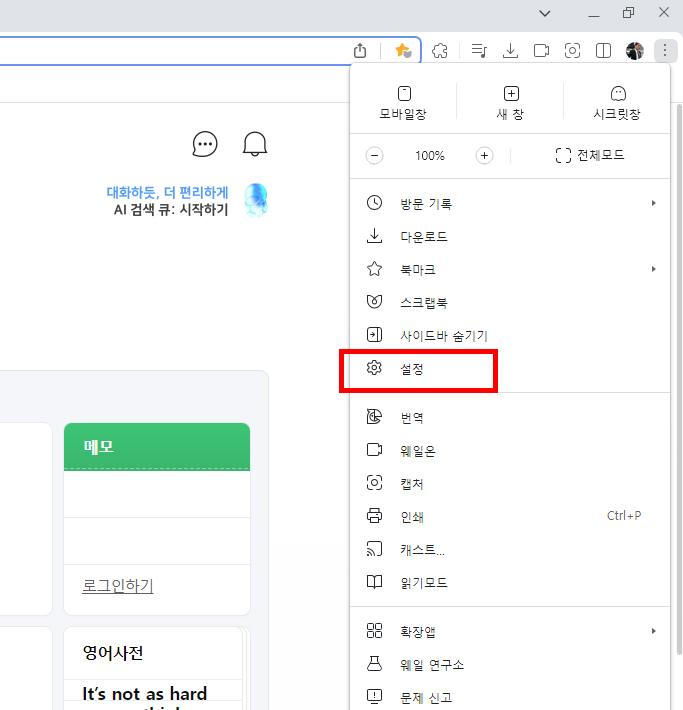Click the book icon beside 읽기모드

pos(374,582)
